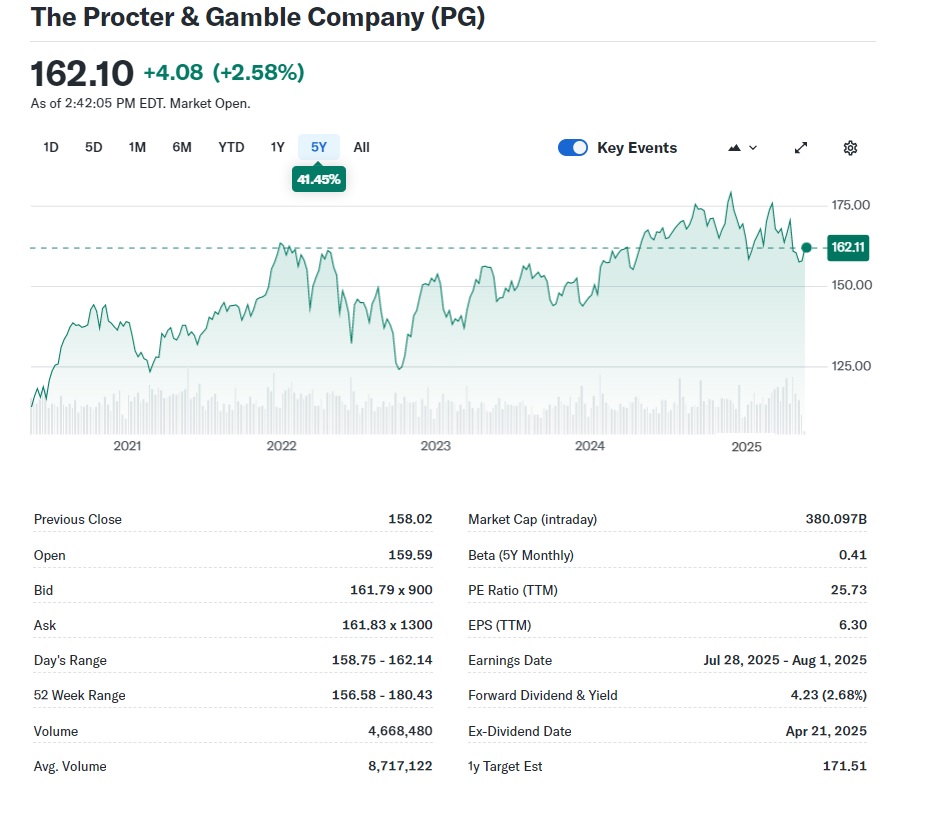Select the 1D time range tab

point(51,147)
